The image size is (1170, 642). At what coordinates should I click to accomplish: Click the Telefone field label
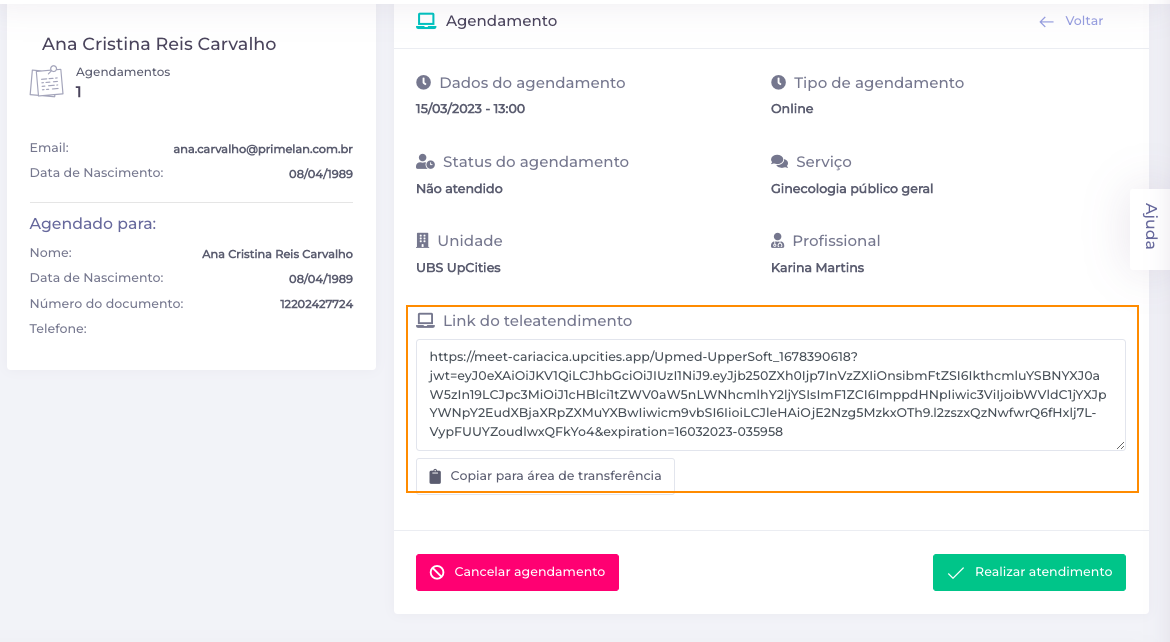(x=58, y=328)
